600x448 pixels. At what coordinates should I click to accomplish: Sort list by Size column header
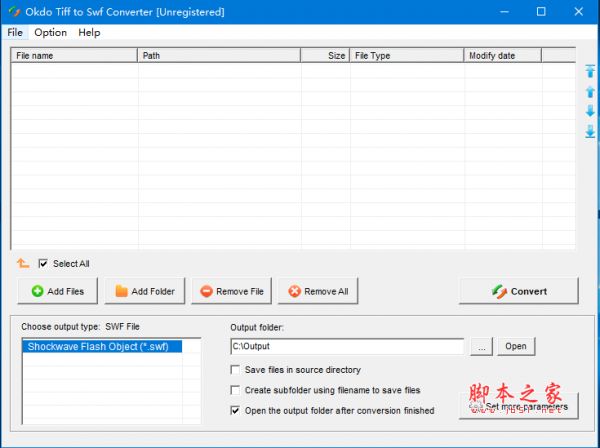point(325,55)
